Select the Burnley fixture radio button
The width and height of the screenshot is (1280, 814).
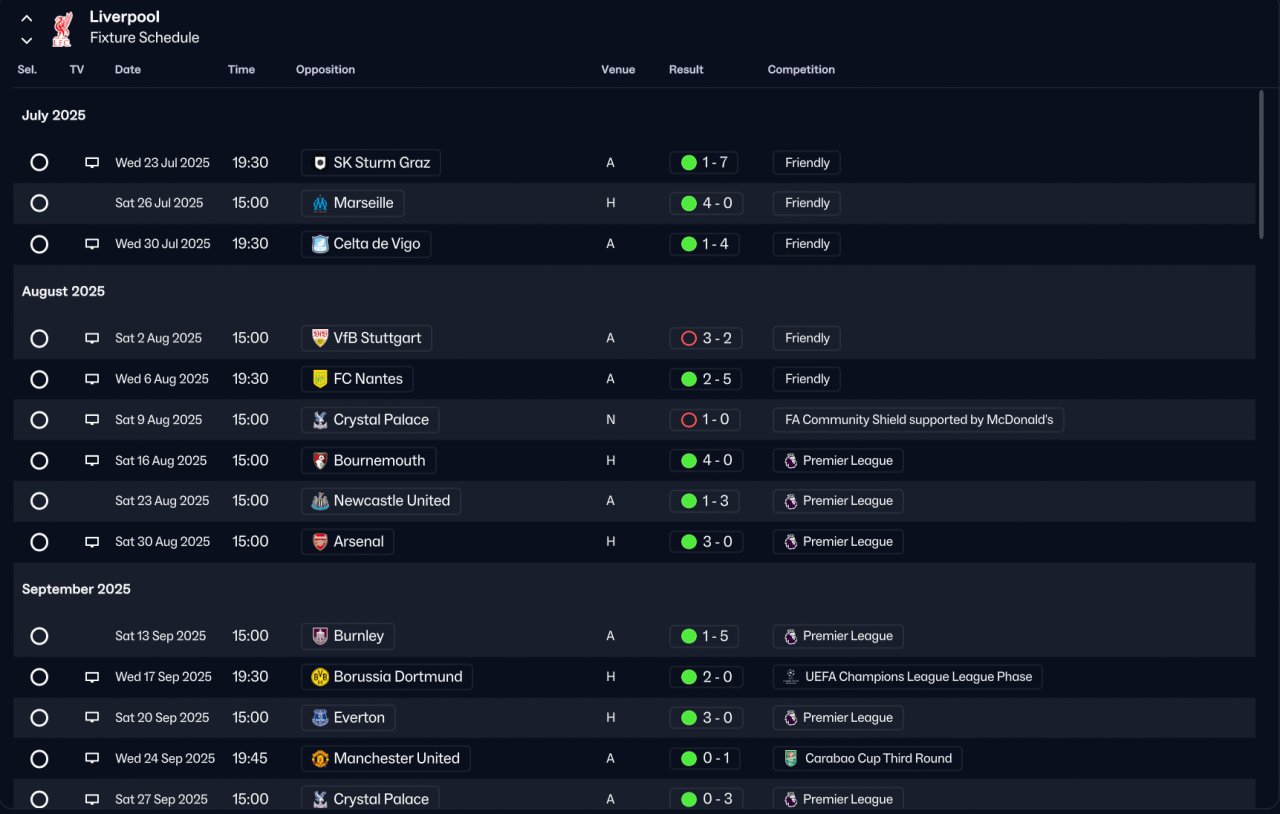pyautogui.click(x=39, y=636)
